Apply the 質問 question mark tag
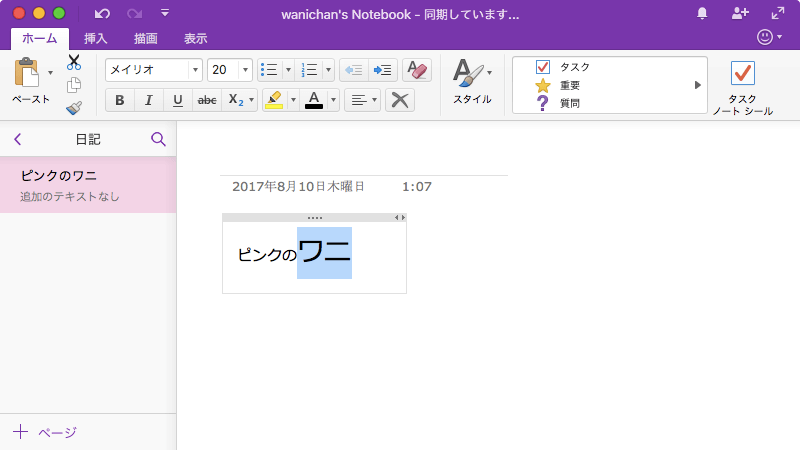This screenshot has width=800, height=450. [557, 103]
